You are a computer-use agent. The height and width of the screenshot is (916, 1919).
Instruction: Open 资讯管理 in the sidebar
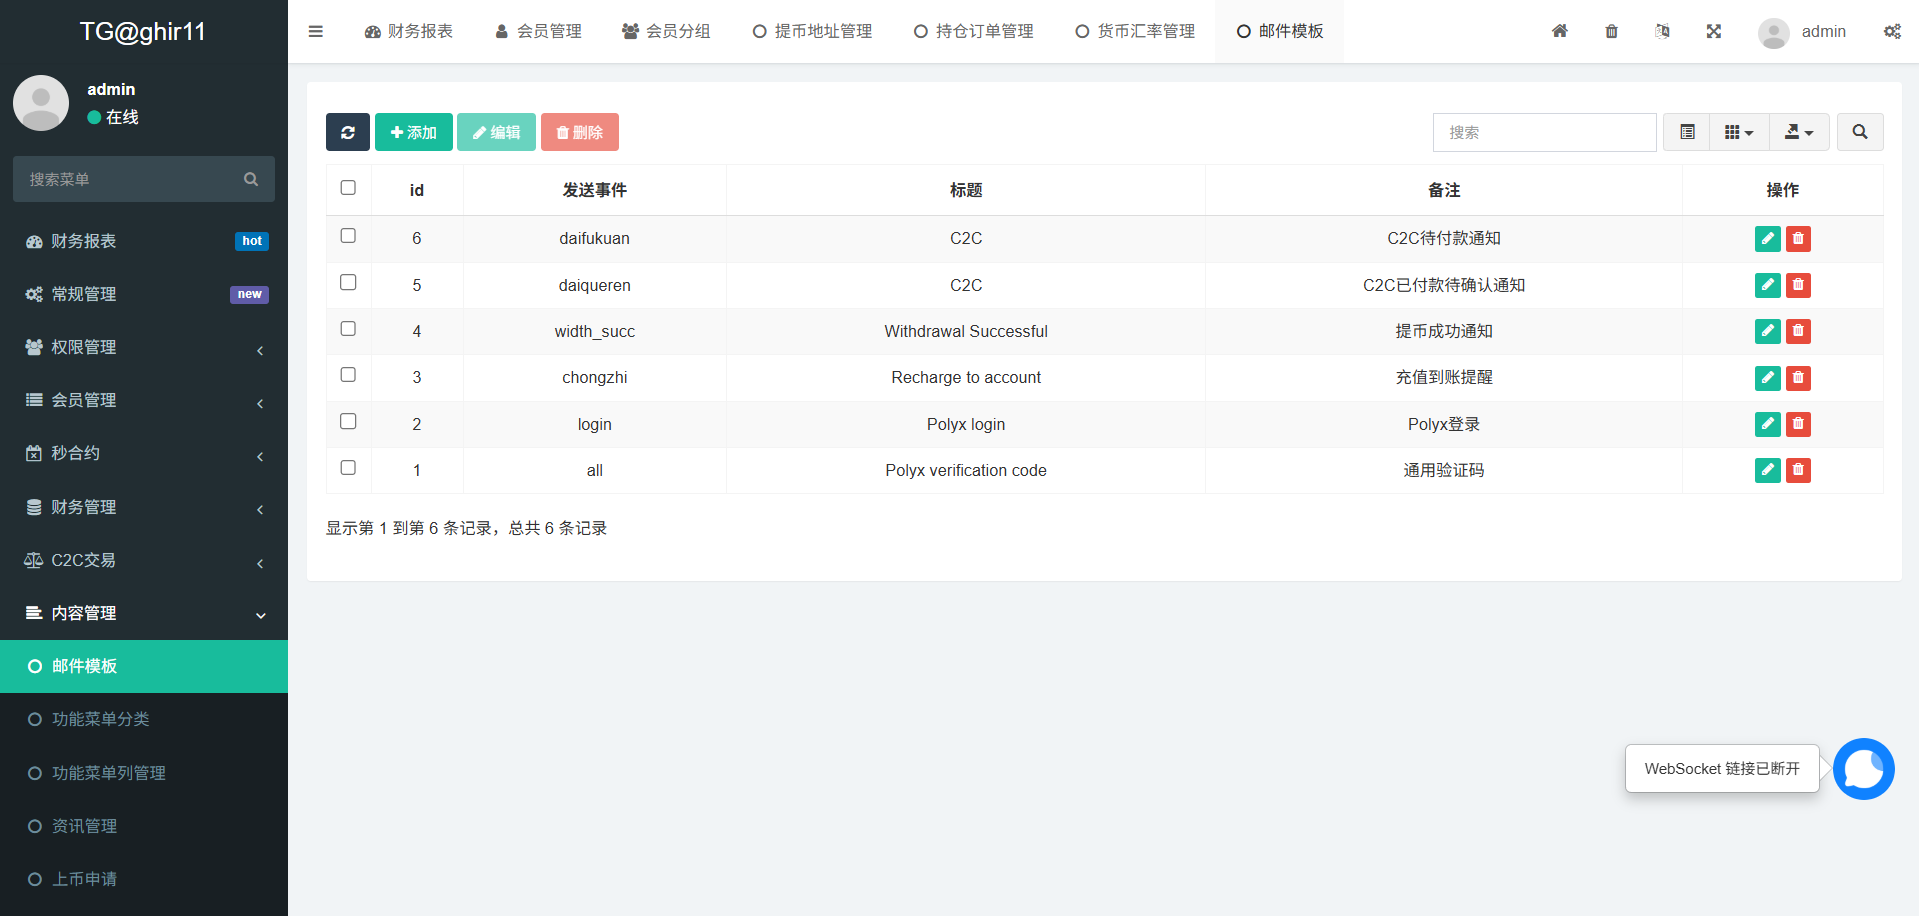85,826
